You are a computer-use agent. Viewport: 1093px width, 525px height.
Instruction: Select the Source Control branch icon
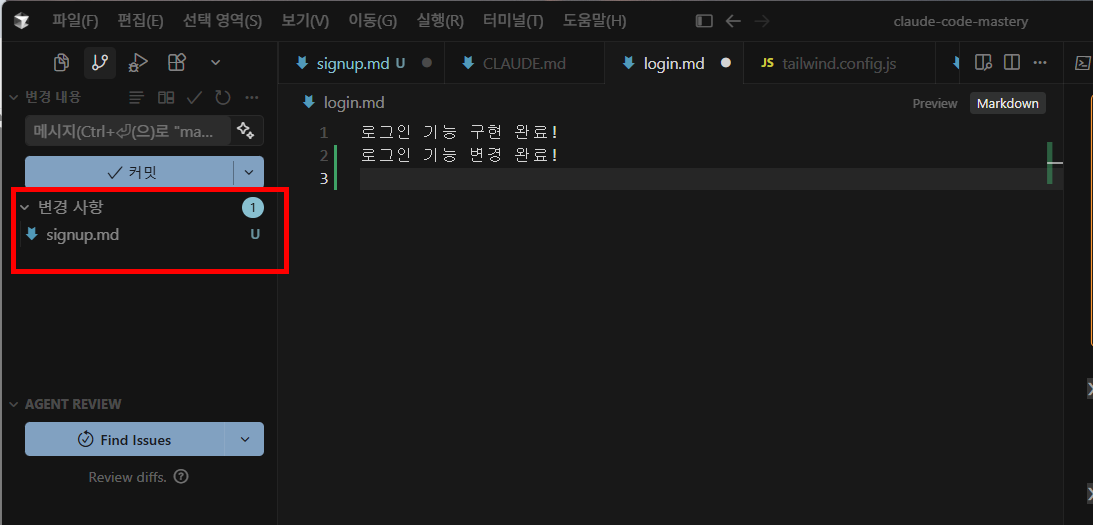coord(100,63)
